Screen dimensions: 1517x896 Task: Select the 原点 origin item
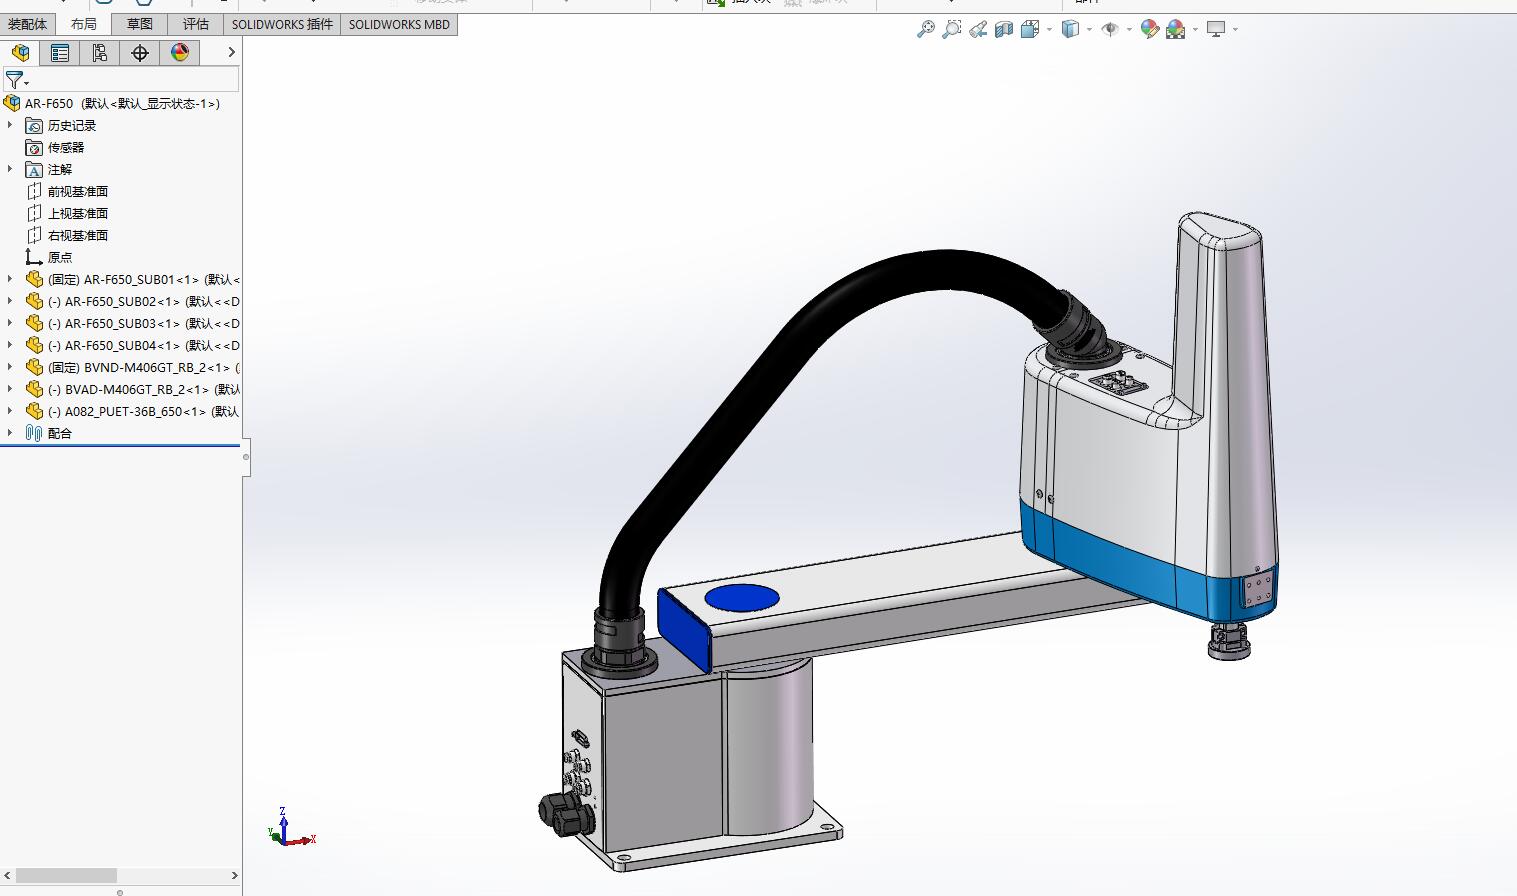[x=49, y=257]
